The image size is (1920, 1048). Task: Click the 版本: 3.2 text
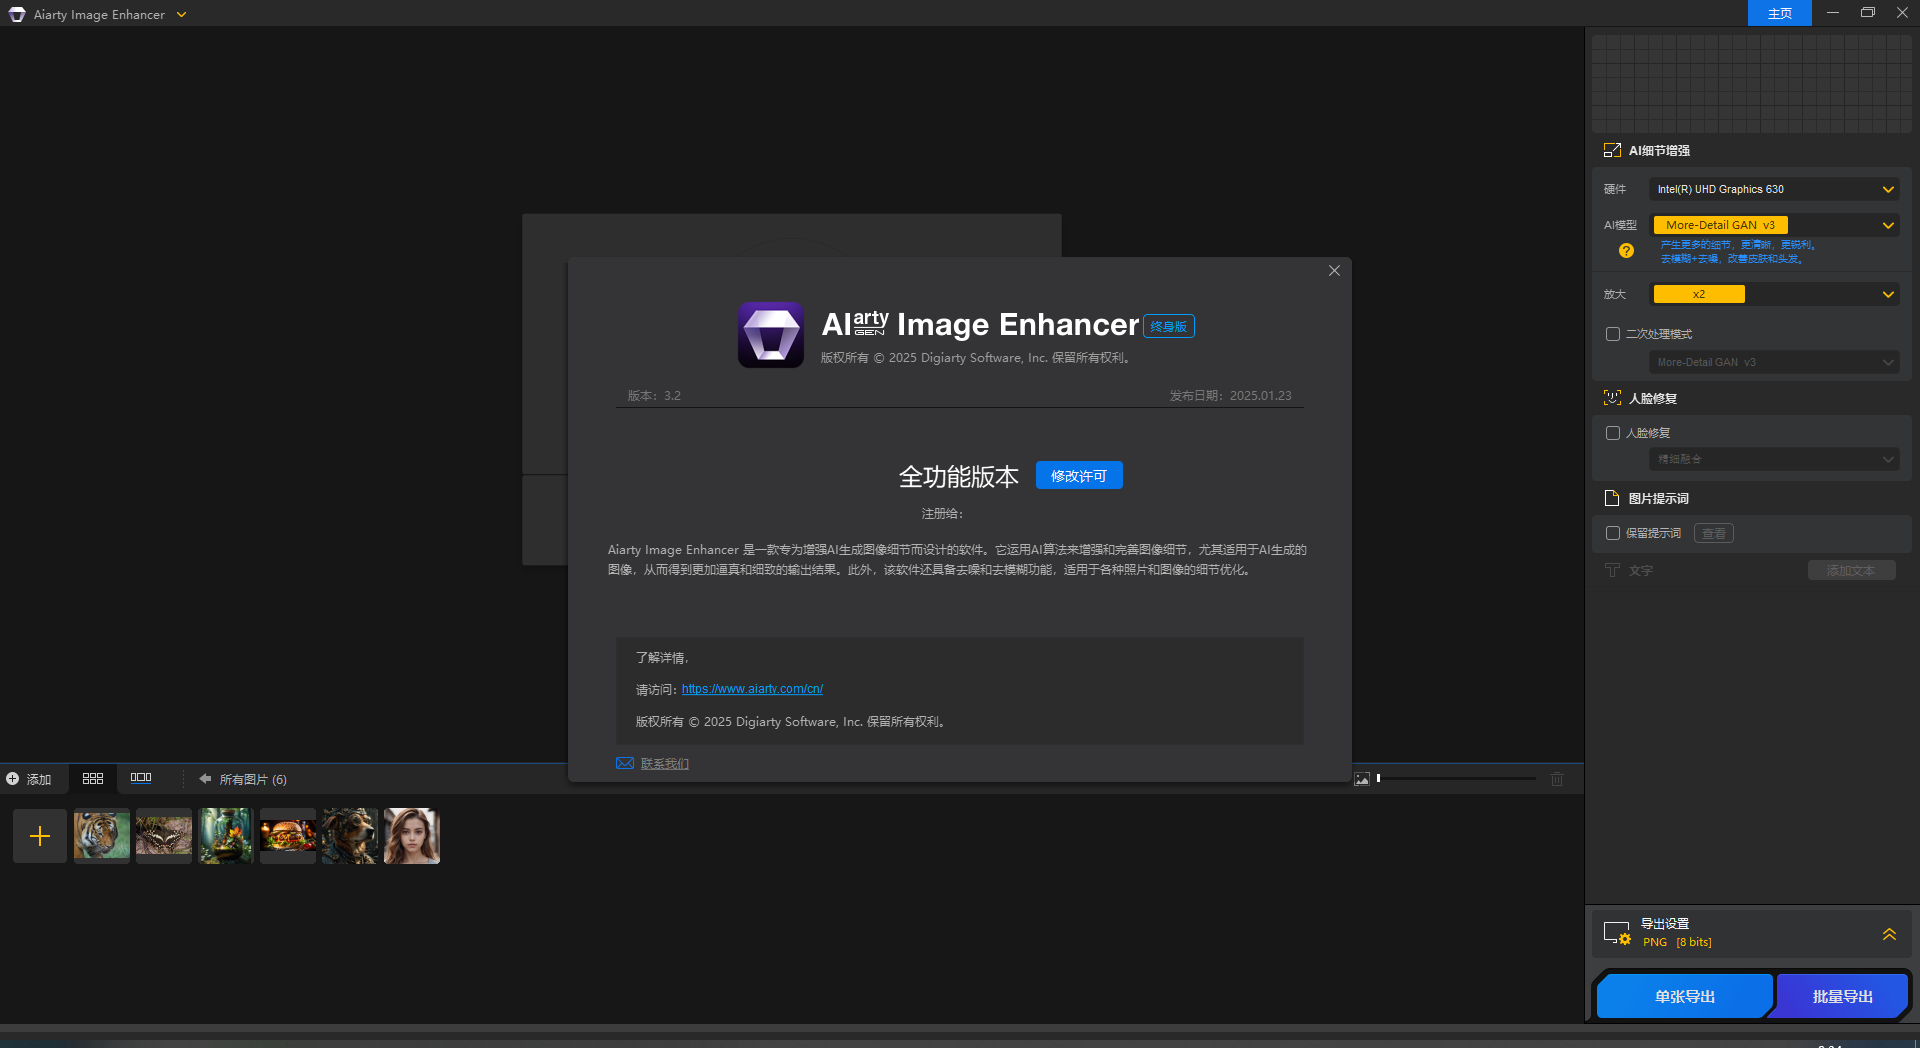tap(654, 395)
